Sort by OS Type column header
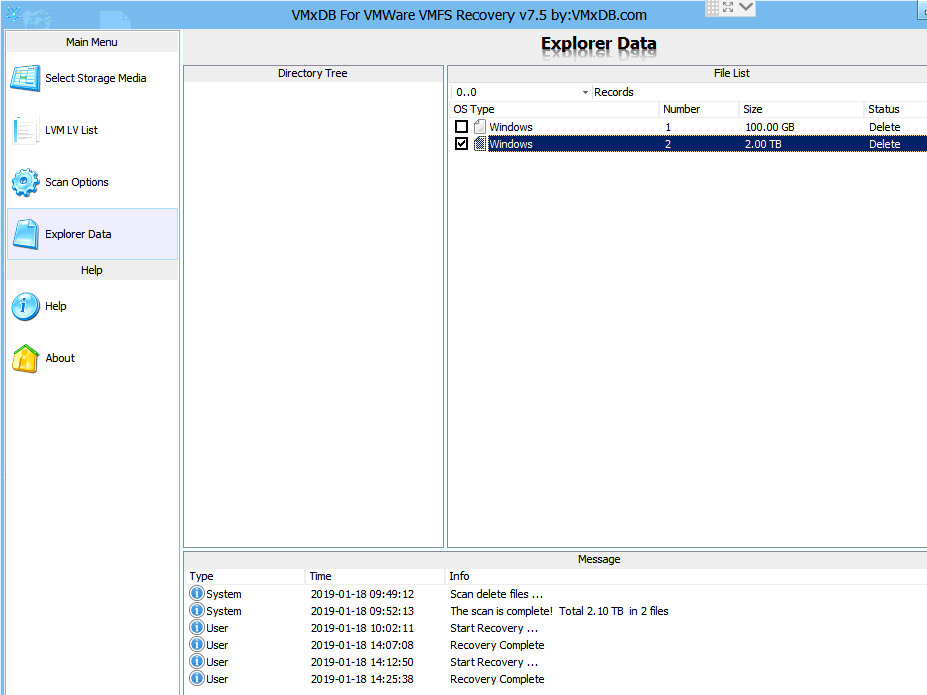The width and height of the screenshot is (927, 695). (553, 109)
